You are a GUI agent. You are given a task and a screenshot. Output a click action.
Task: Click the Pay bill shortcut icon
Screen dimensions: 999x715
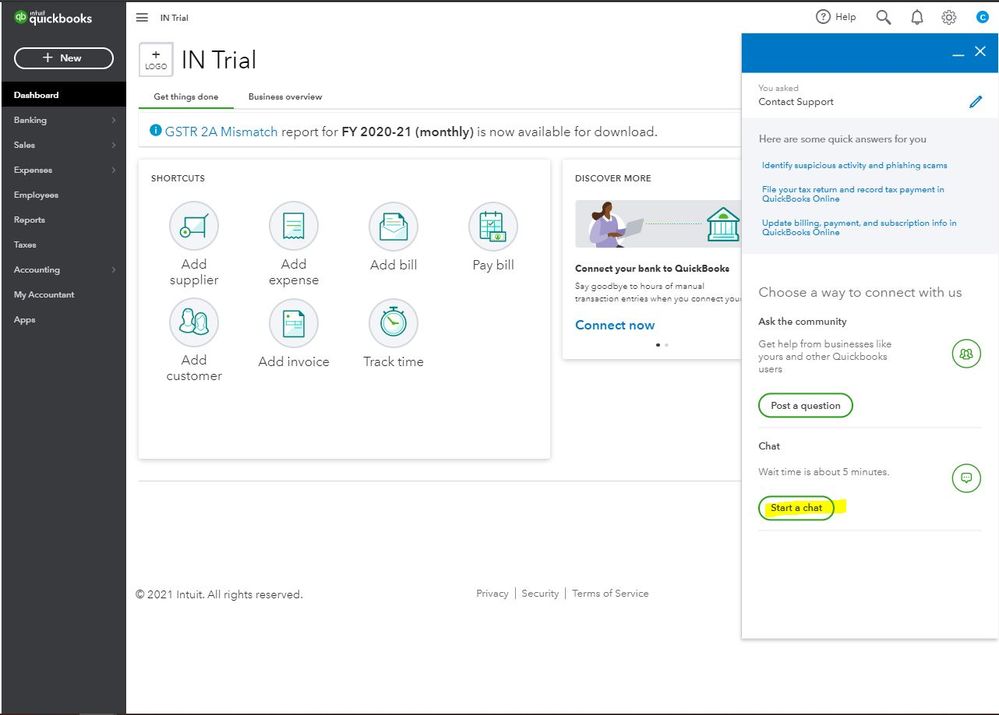pyautogui.click(x=493, y=226)
